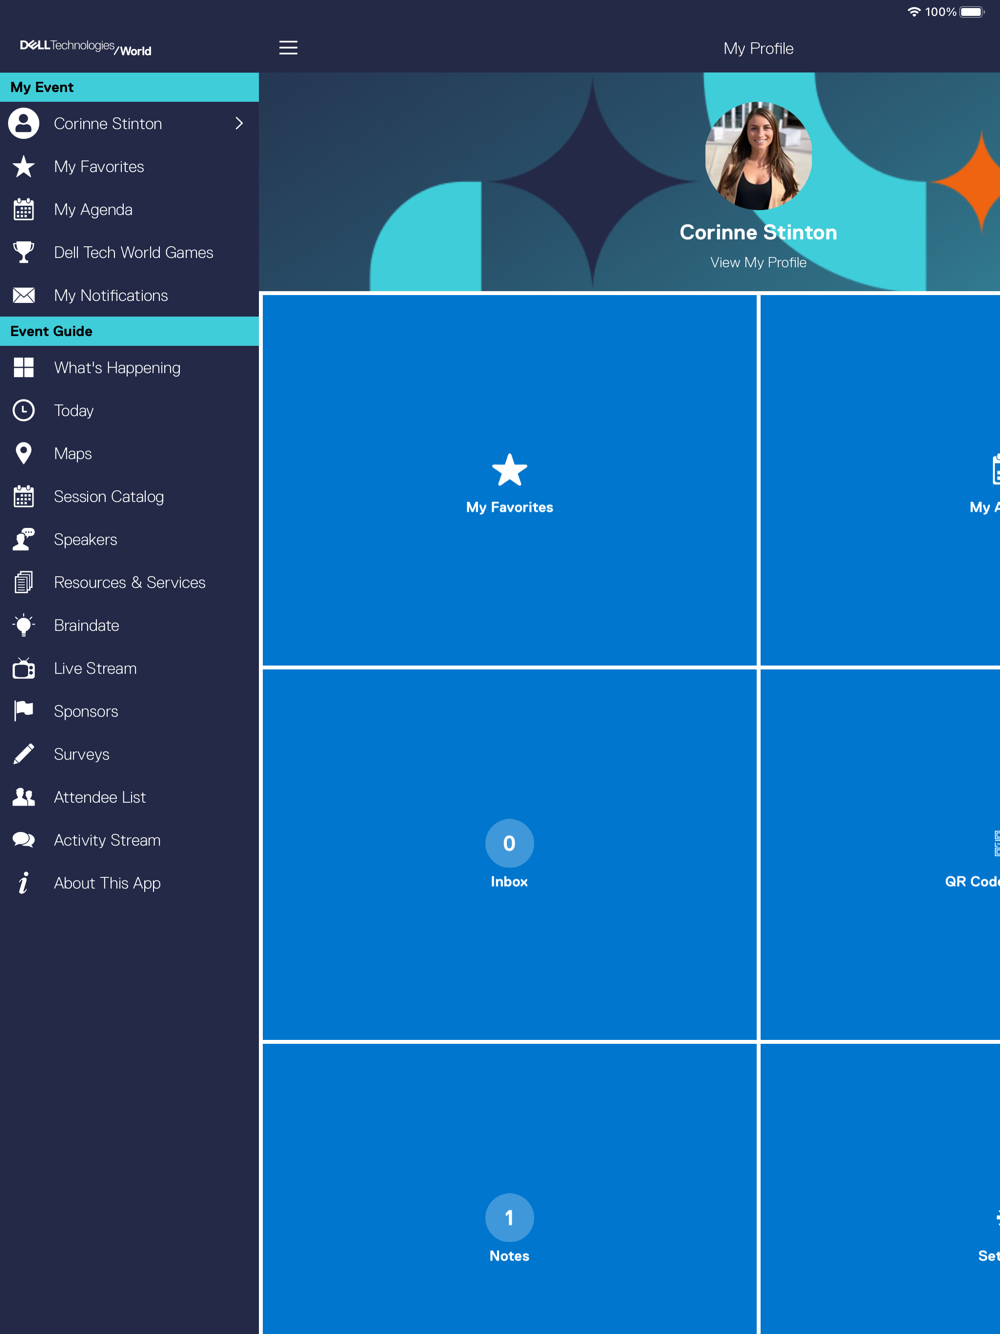Click the Event Guide section header
The height and width of the screenshot is (1334, 1000).
click(x=129, y=331)
